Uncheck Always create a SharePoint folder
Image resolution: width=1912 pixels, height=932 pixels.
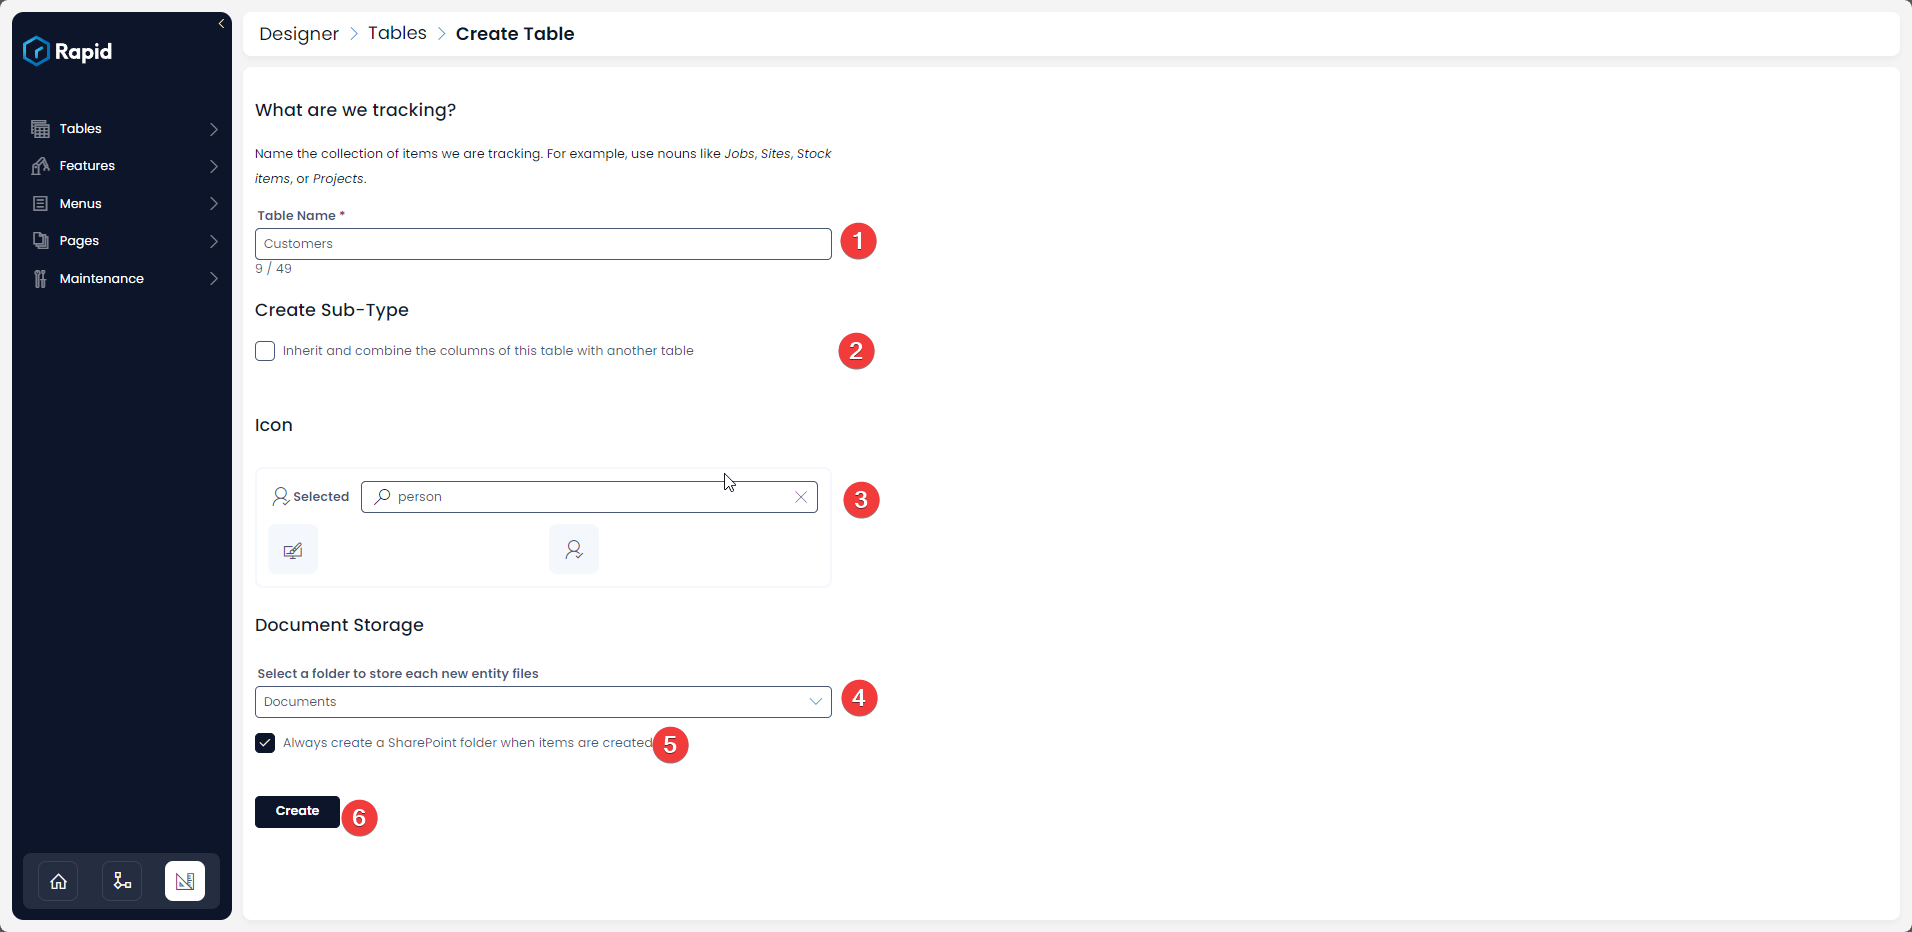pyautogui.click(x=265, y=743)
